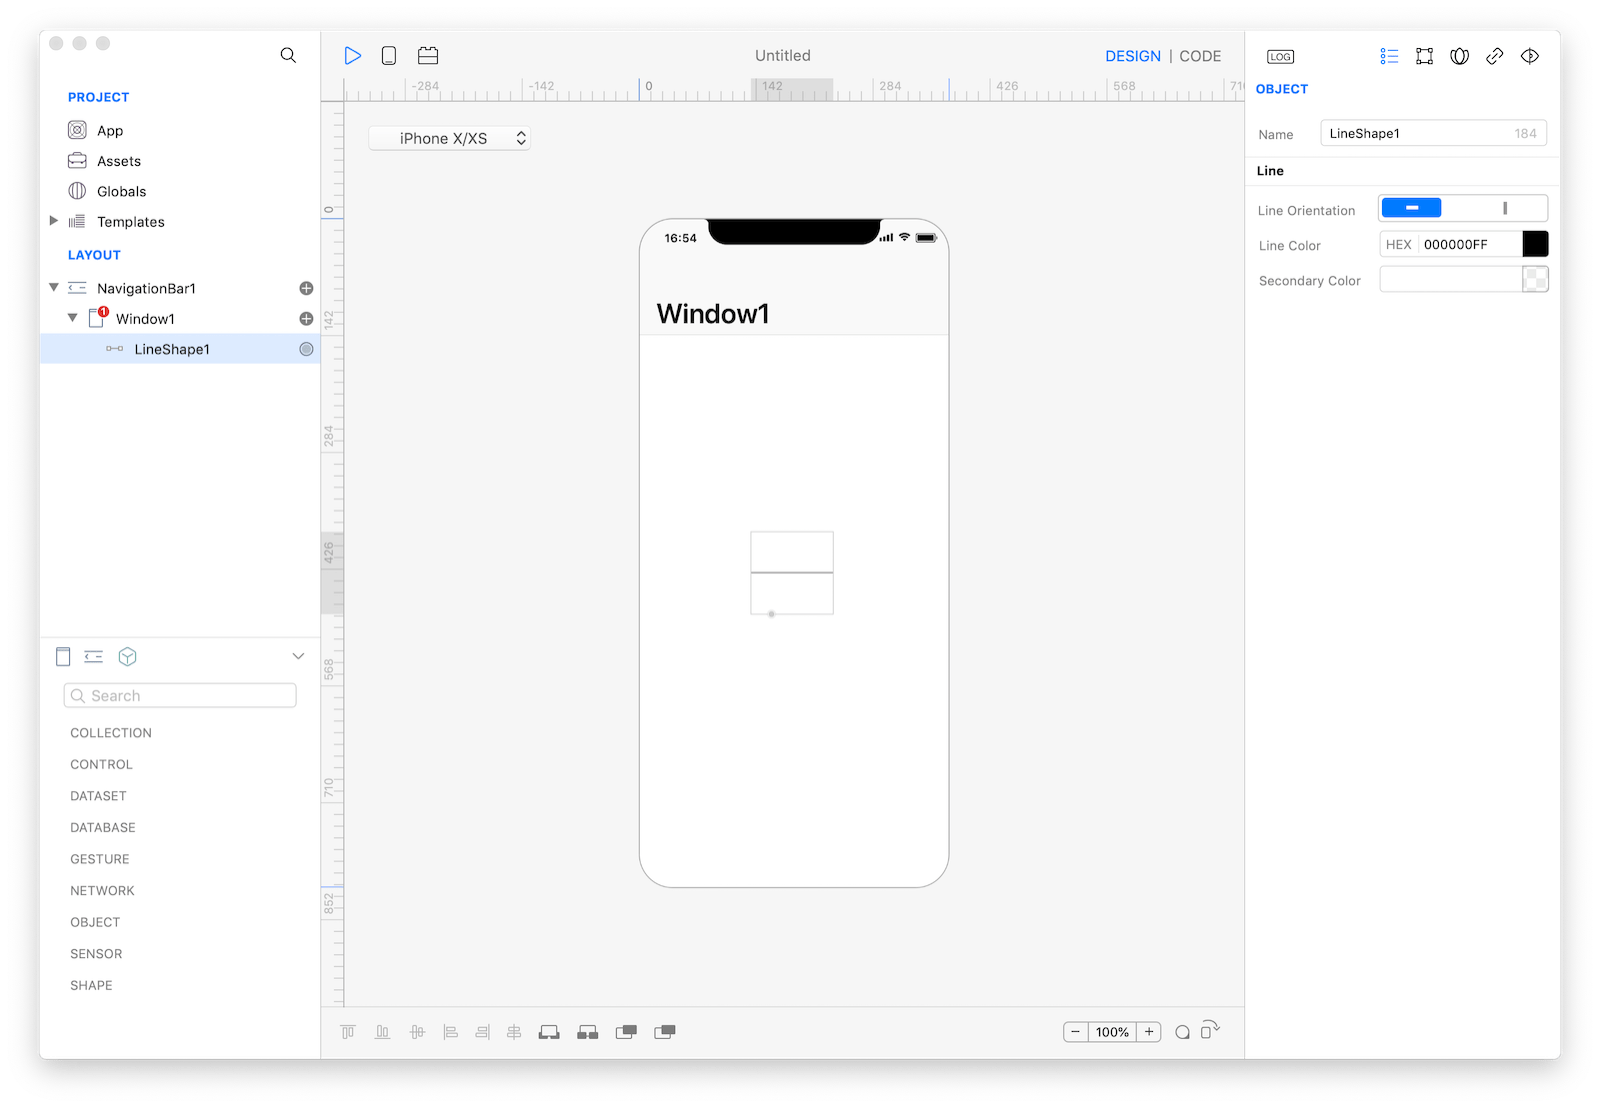The image size is (1600, 1108).
Task: Open the appearance lotus-shaped inspector
Action: (x=1460, y=56)
